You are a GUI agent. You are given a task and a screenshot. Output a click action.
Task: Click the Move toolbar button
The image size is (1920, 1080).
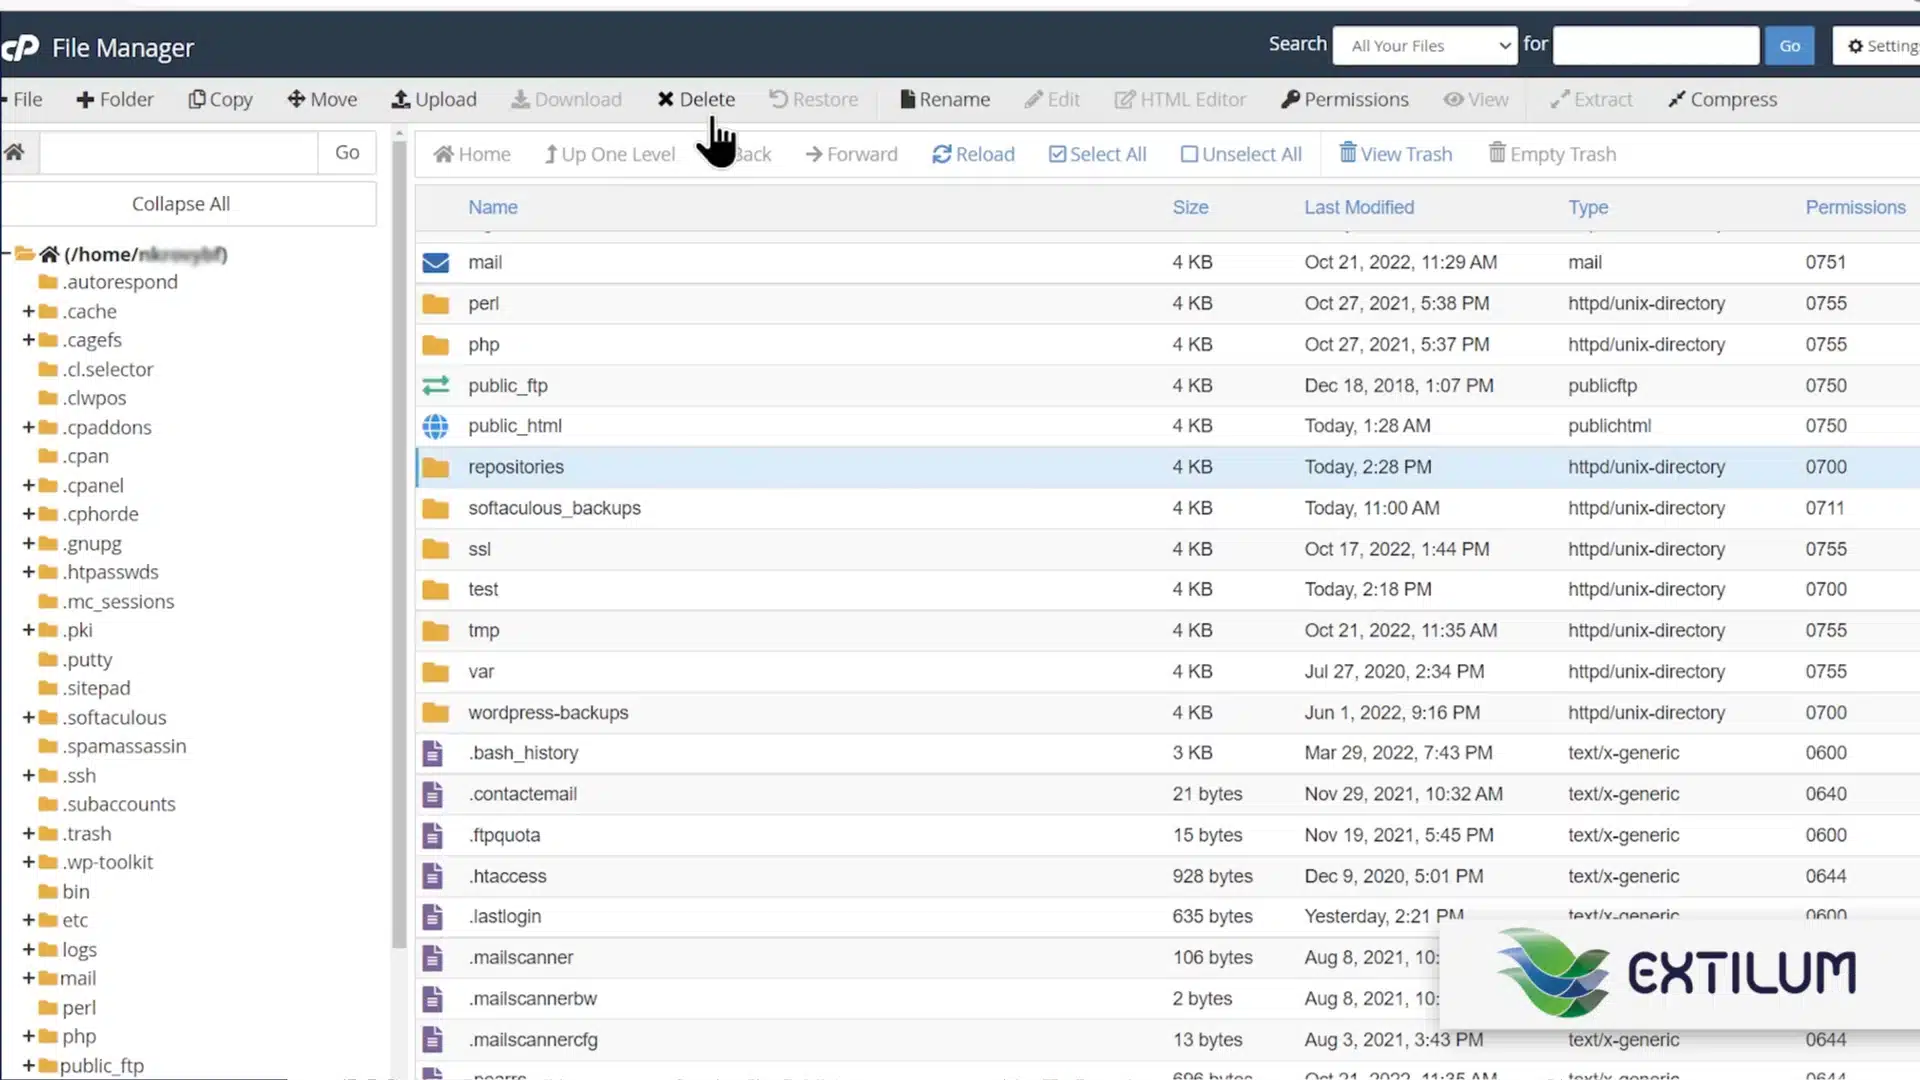[322, 99]
